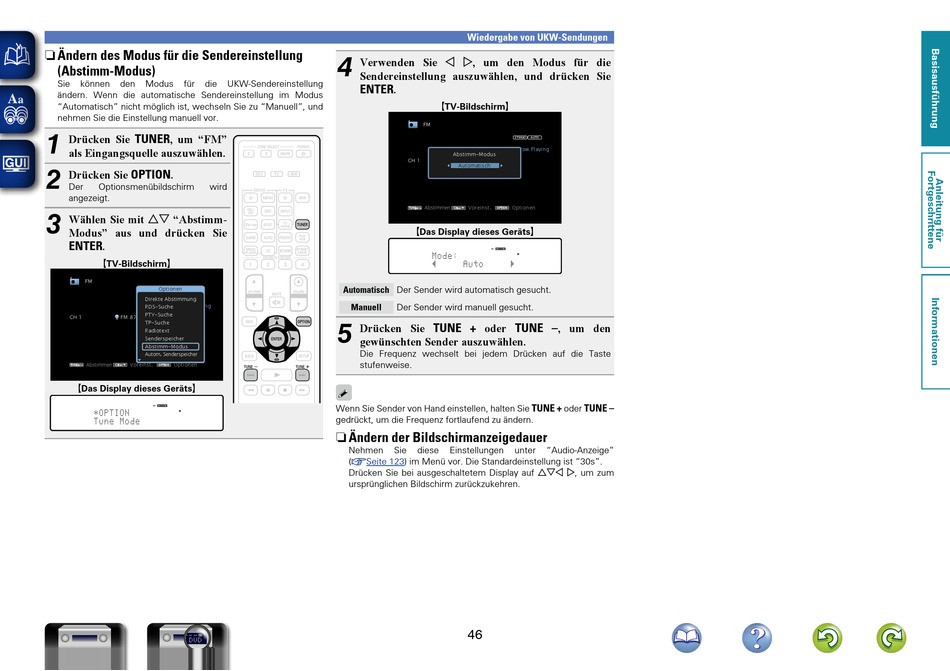Click the TUNER button on remote illustration

coord(302,224)
